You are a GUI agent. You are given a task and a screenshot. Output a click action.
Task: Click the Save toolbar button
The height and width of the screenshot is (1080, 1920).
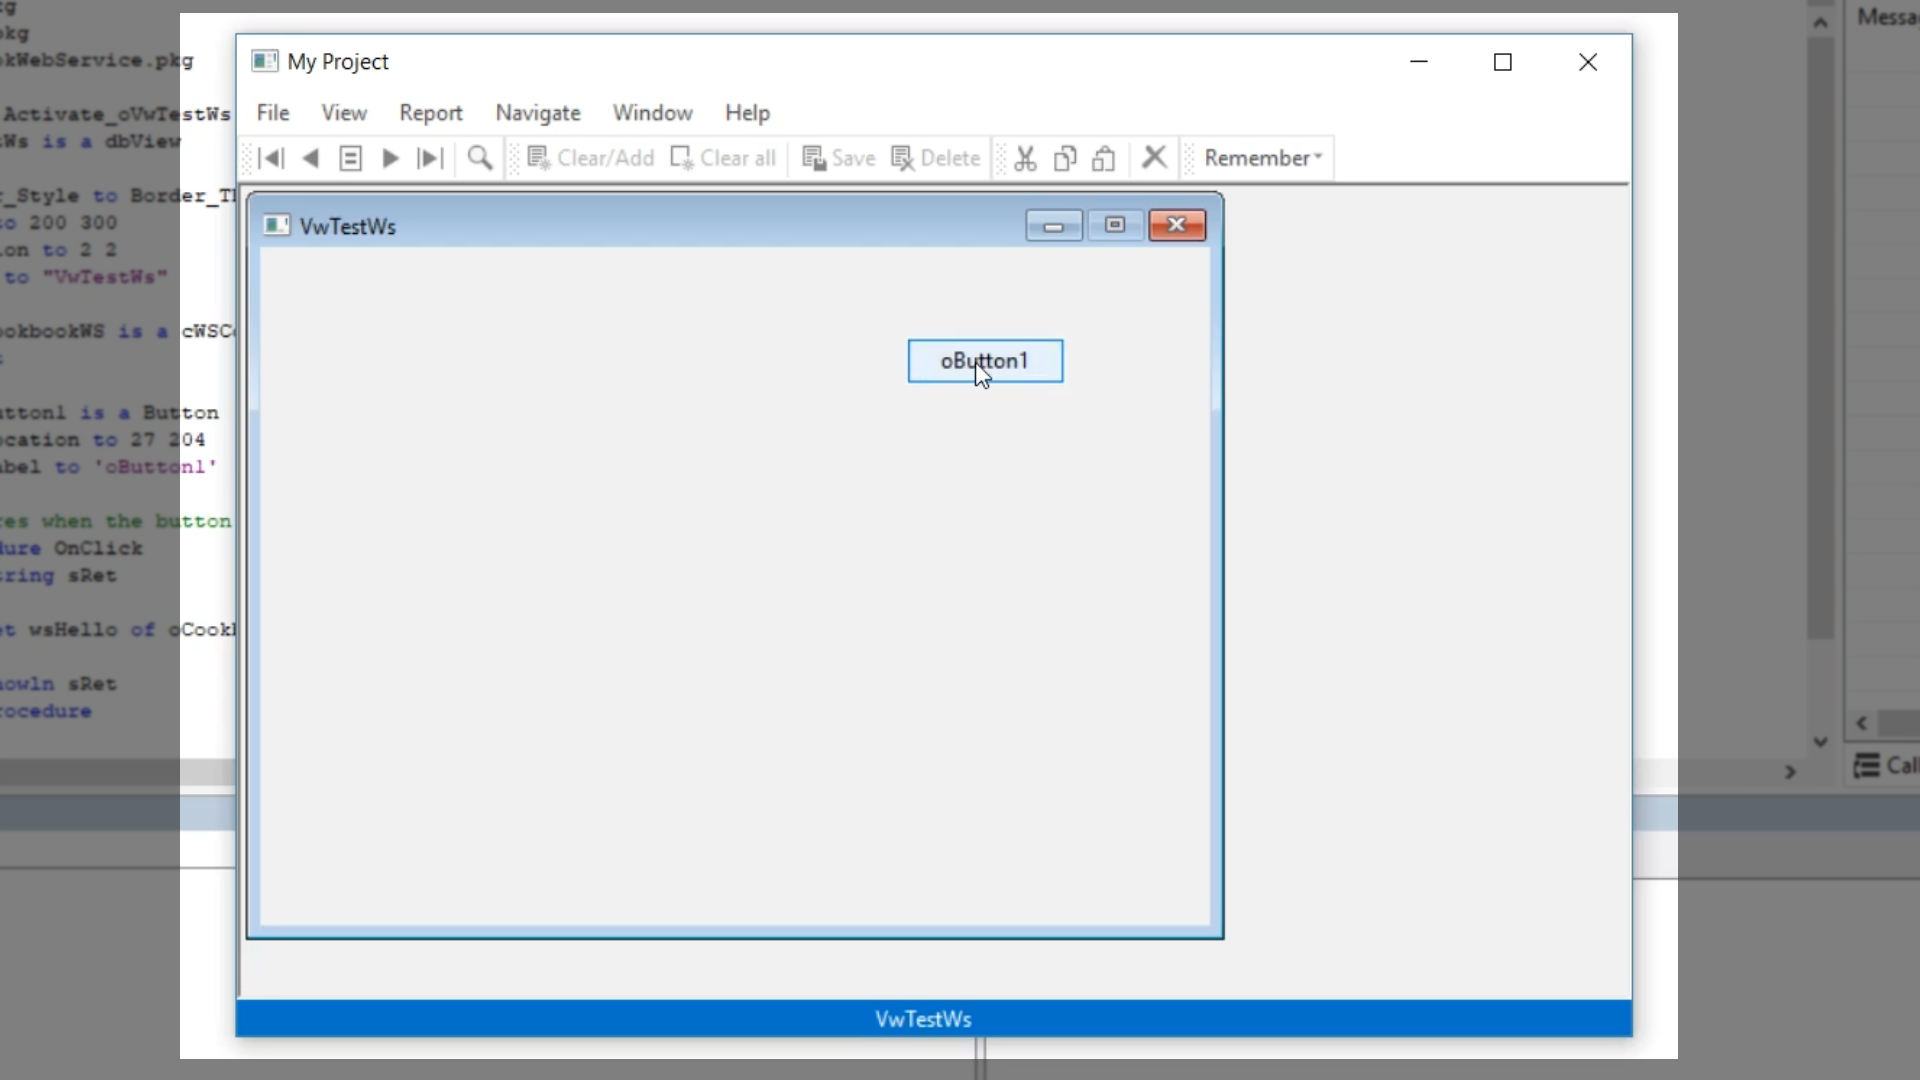839,158
